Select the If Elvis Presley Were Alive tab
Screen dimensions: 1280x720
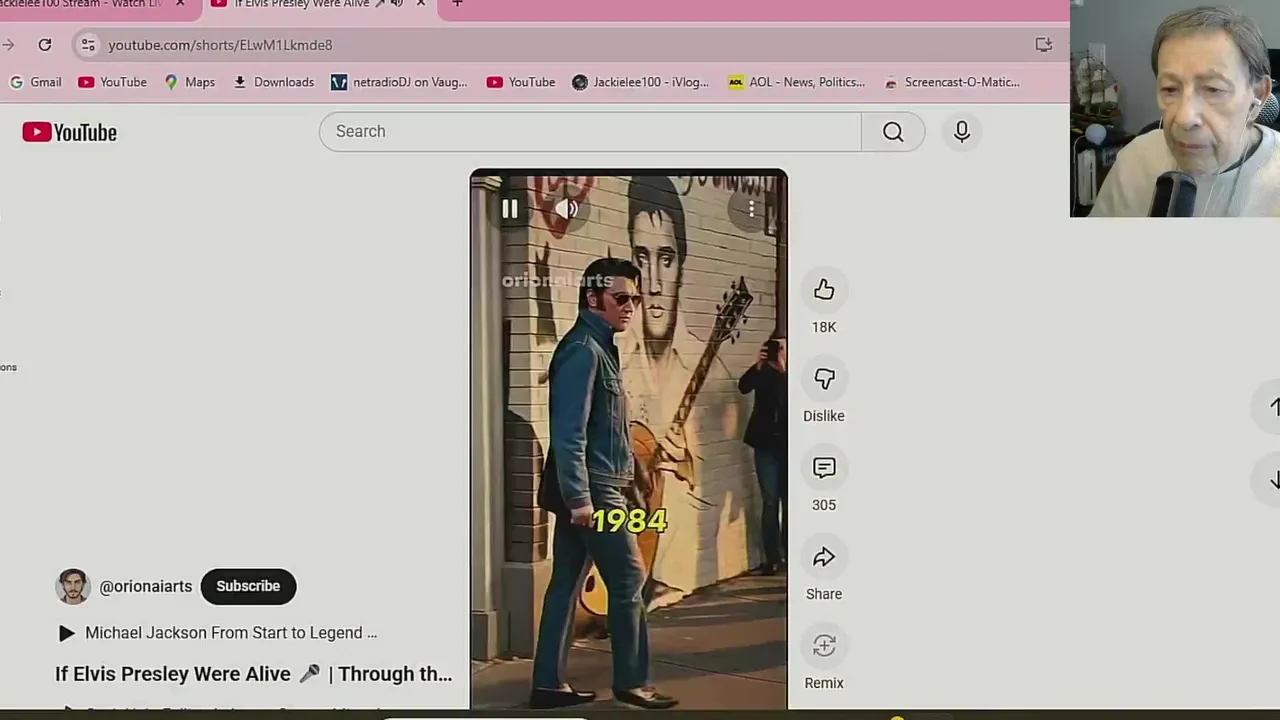(302, 5)
